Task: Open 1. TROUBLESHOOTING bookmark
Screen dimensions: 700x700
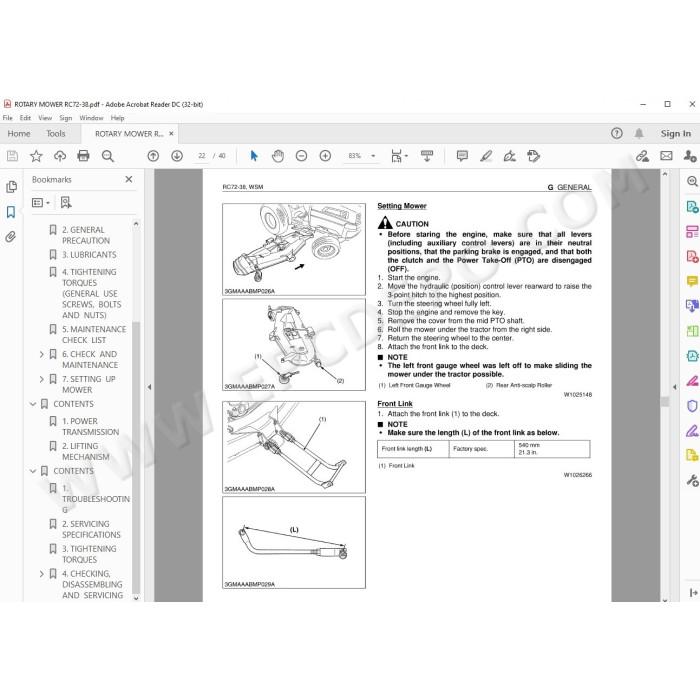Action: (96, 499)
